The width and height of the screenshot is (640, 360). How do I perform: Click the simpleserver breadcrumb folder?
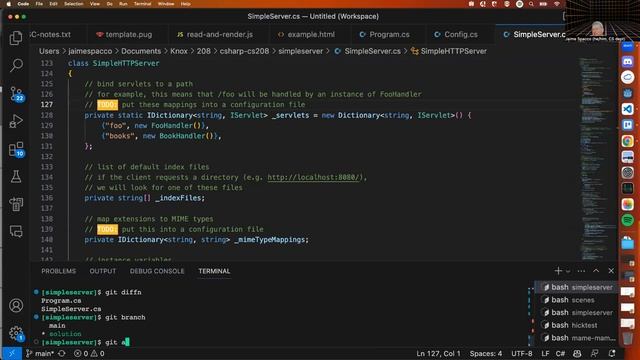[300, 51]
